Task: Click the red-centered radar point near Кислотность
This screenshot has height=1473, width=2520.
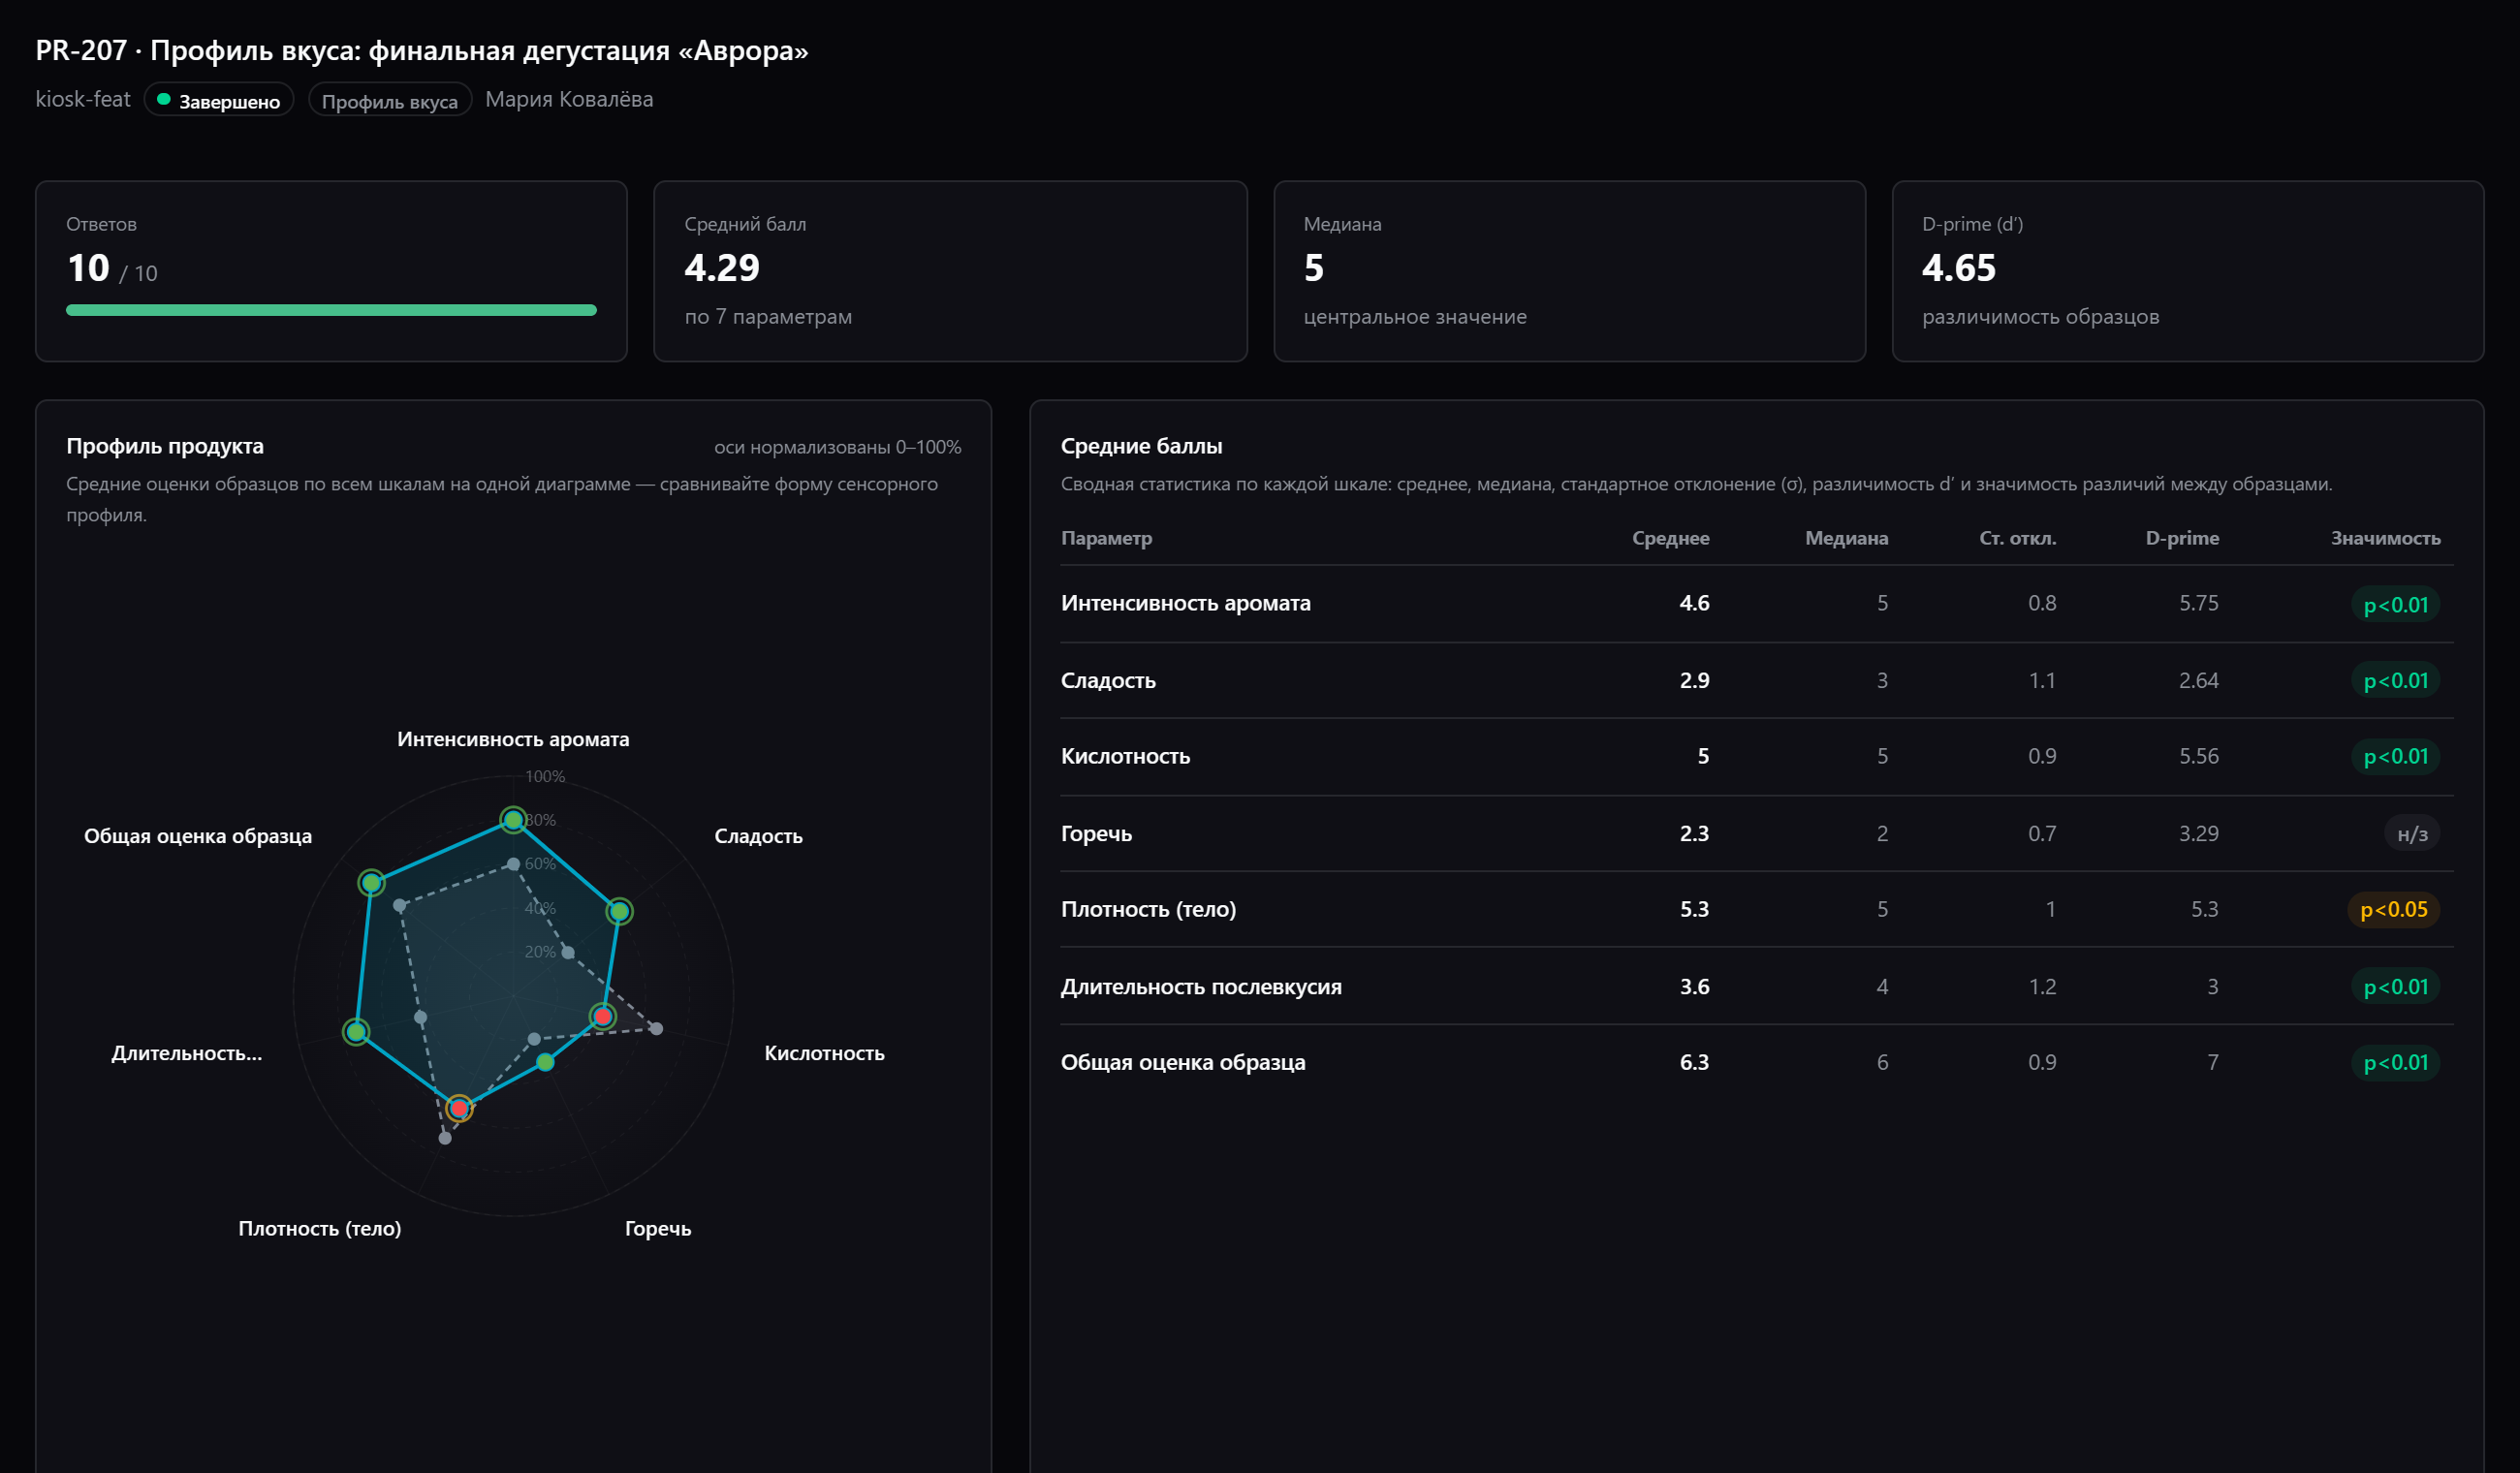Action: tap(602, 1017)
